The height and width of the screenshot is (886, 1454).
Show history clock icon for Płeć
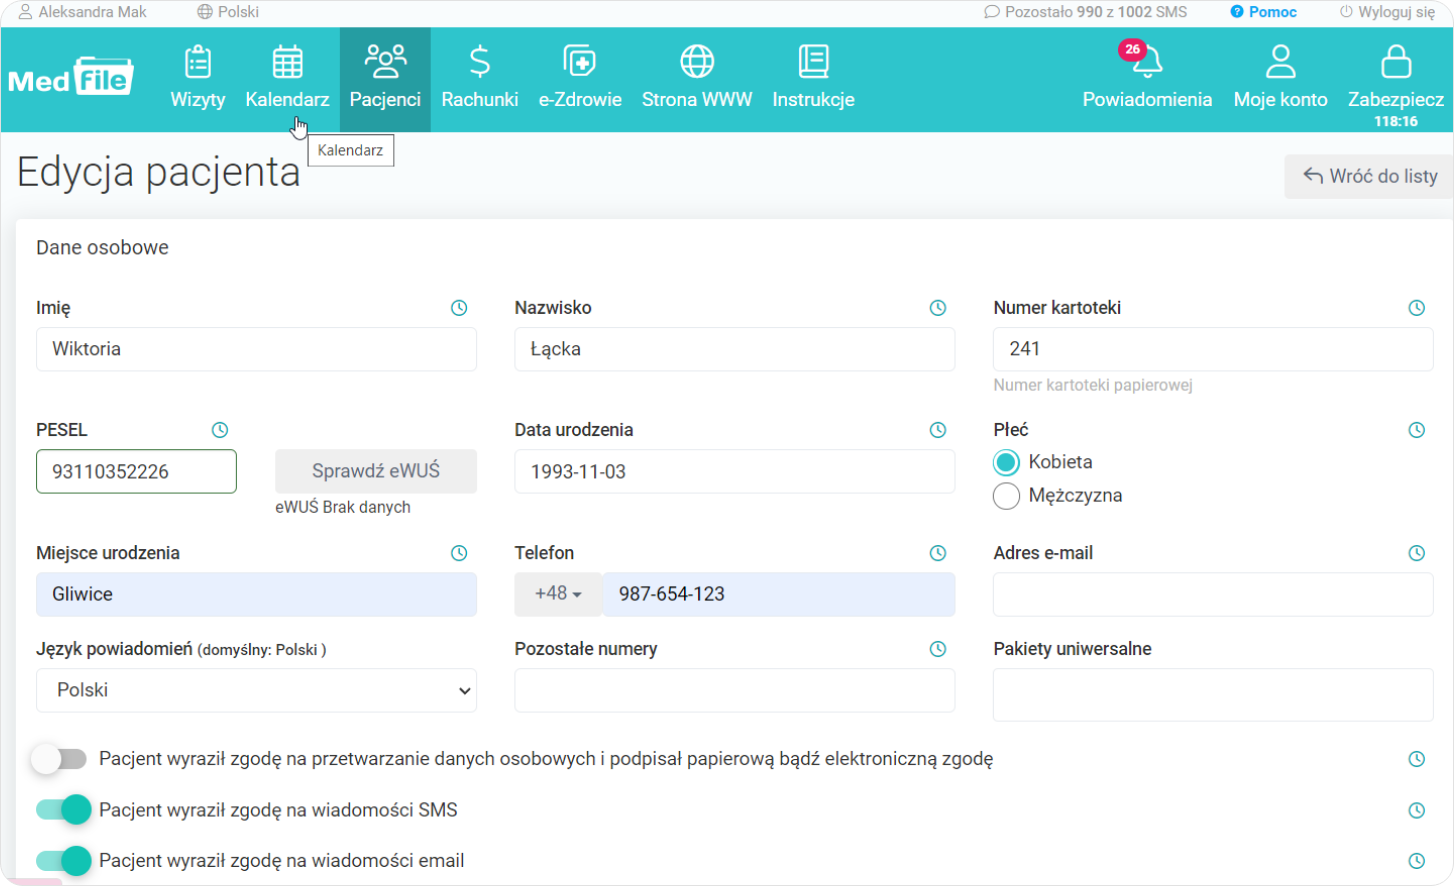[1417, 430]
